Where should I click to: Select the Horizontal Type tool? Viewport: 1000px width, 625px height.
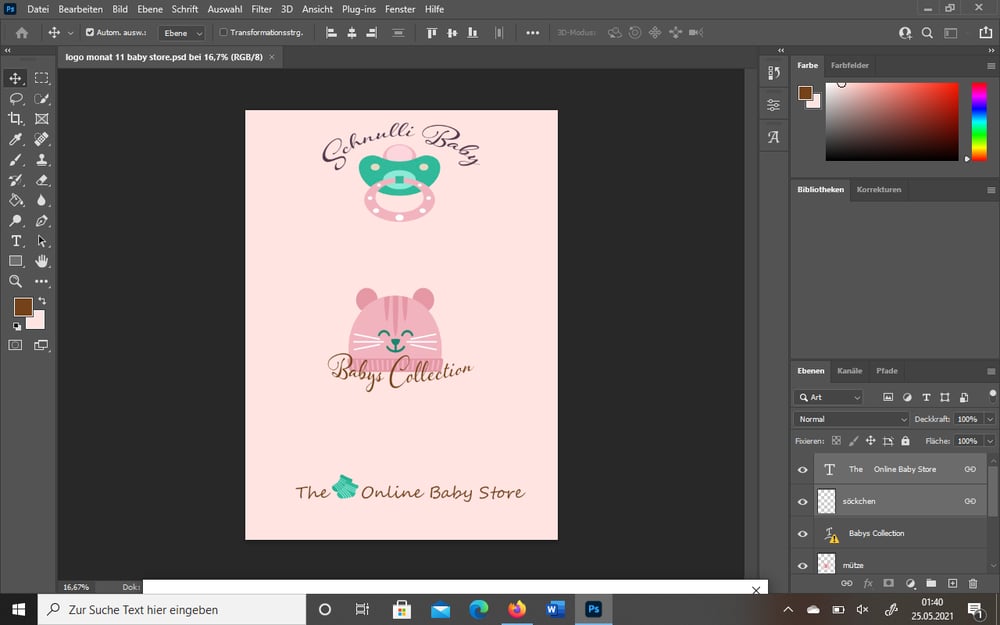15,241
